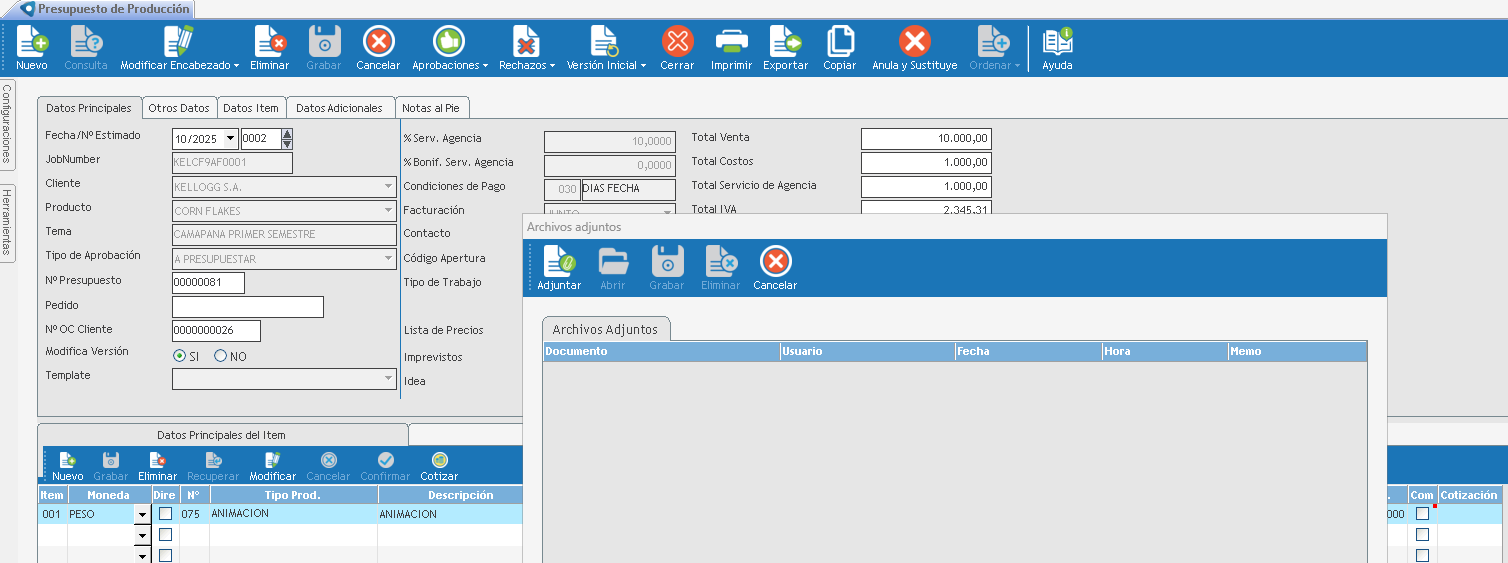The image size is (1508, 563).
Task: Open Modificar Encabezado toolbar menu
Action: point(180,48)
